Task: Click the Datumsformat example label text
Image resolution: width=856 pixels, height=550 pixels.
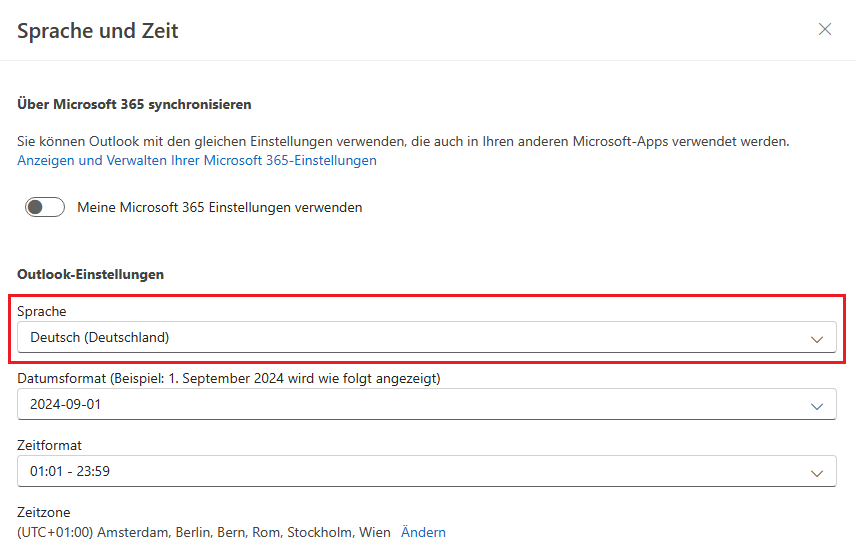Action: coord(229,378)
